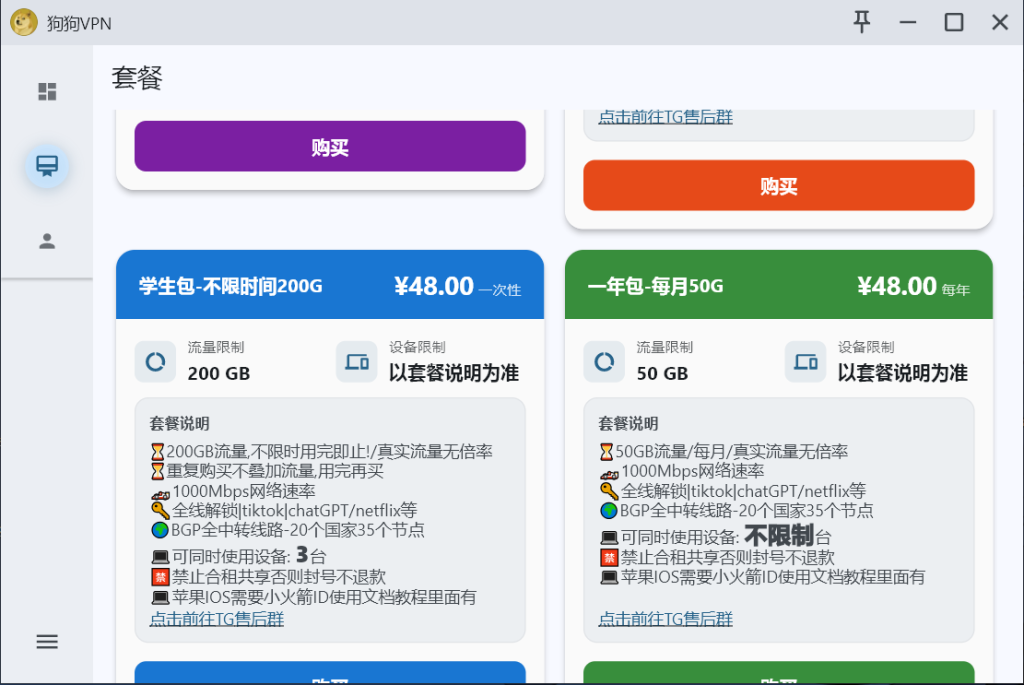1024x685 pixels.
Task: Click 套餐说明 heading in 学生包 card
Action: 180,423
